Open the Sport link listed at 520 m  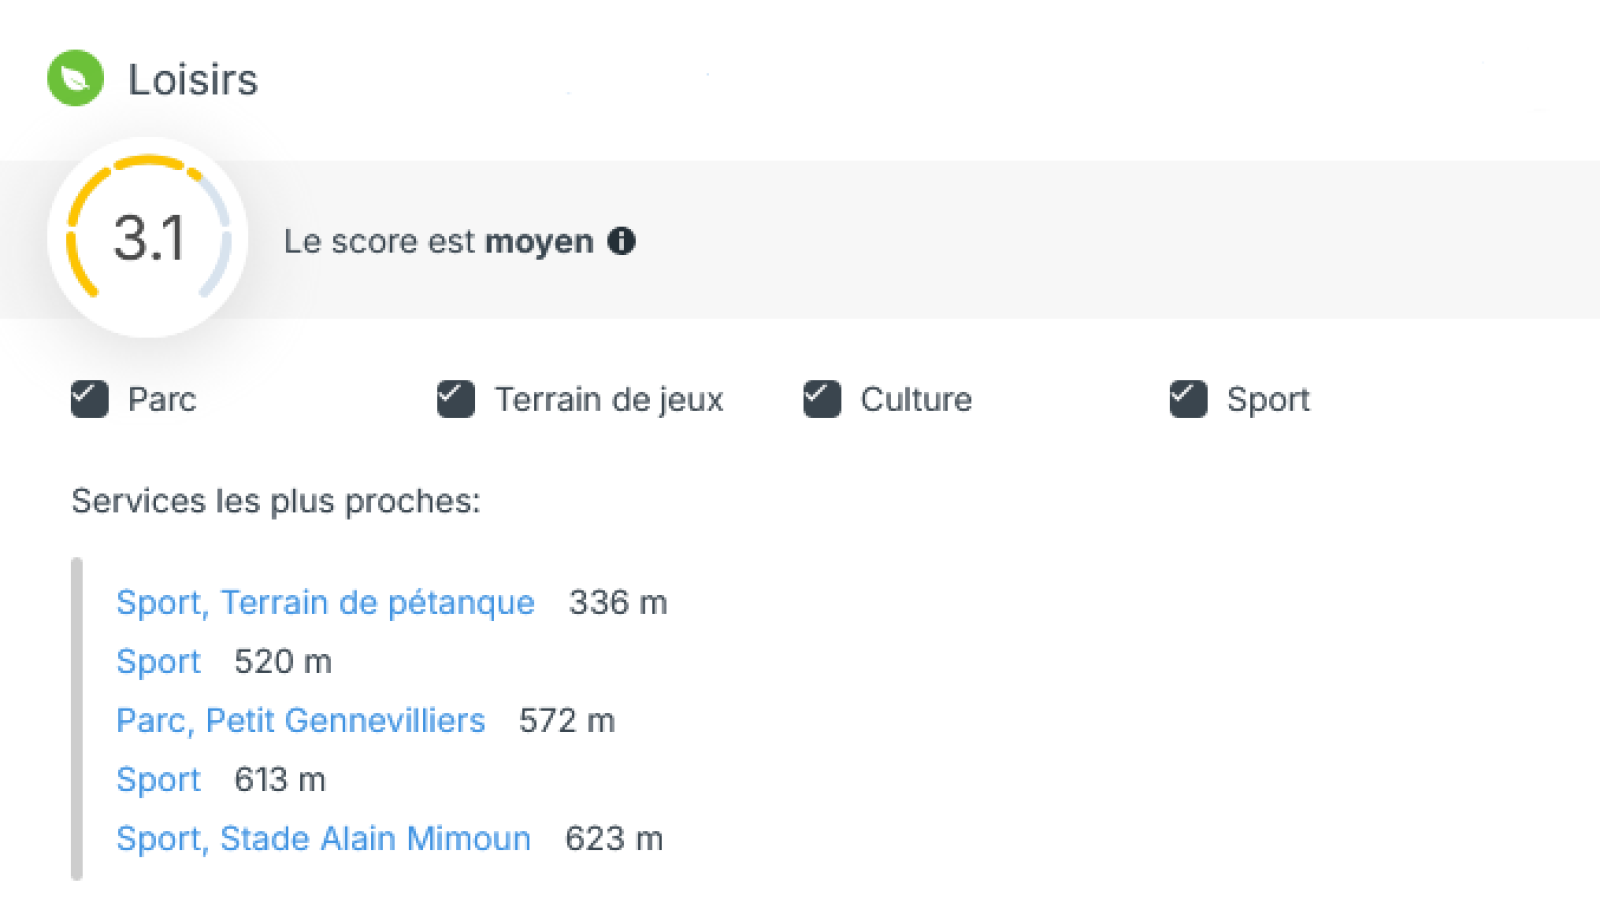pyautogui.click(x=158, y=661)
